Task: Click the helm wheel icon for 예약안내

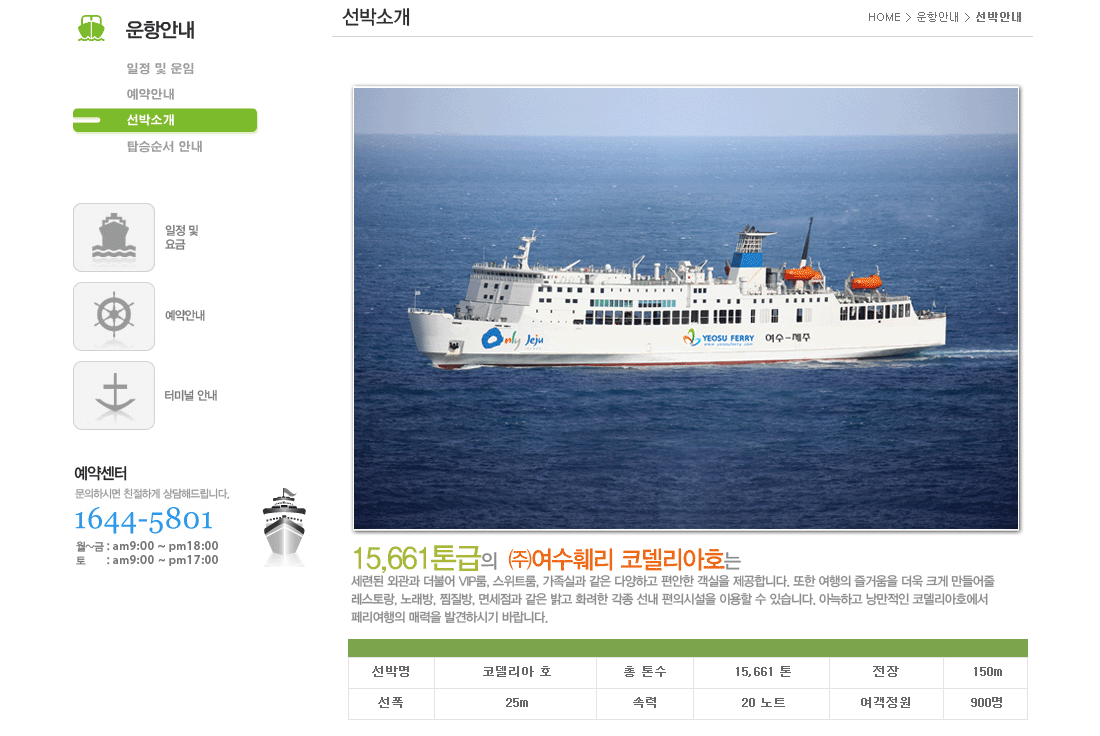Action: [x=114, y=316]
